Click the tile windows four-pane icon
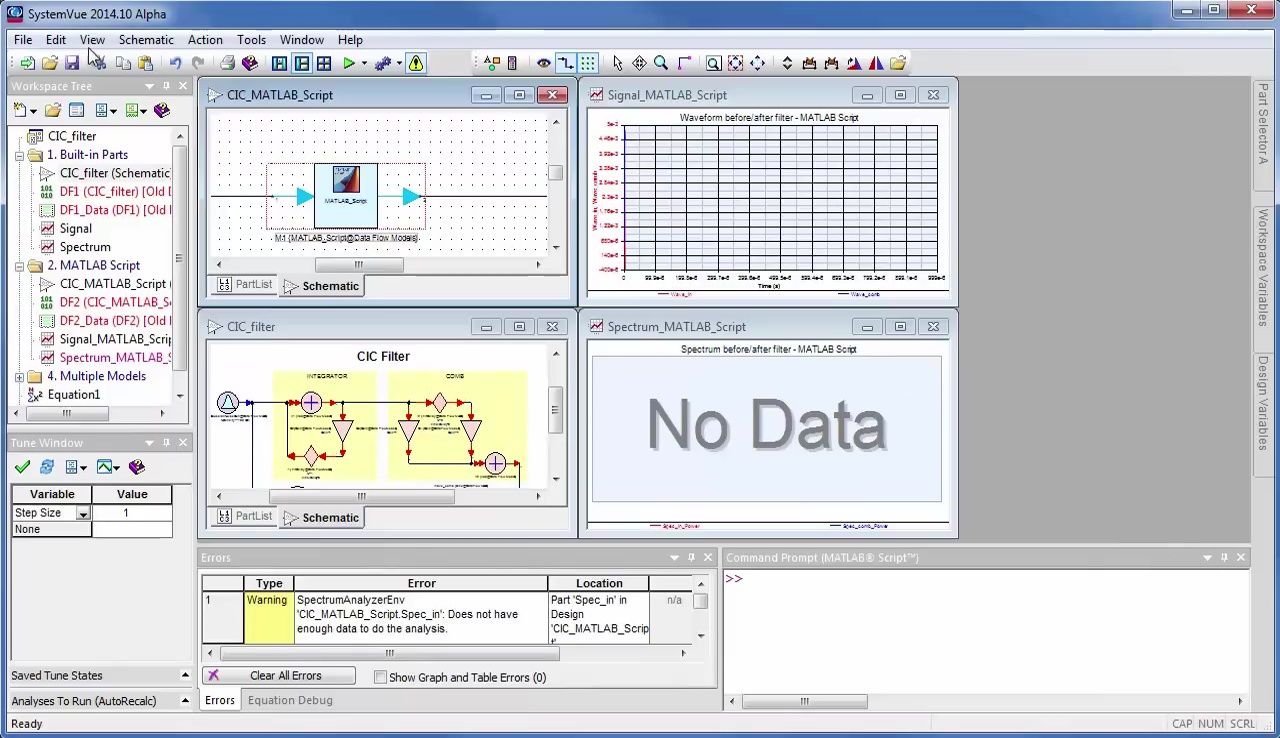 324,63
